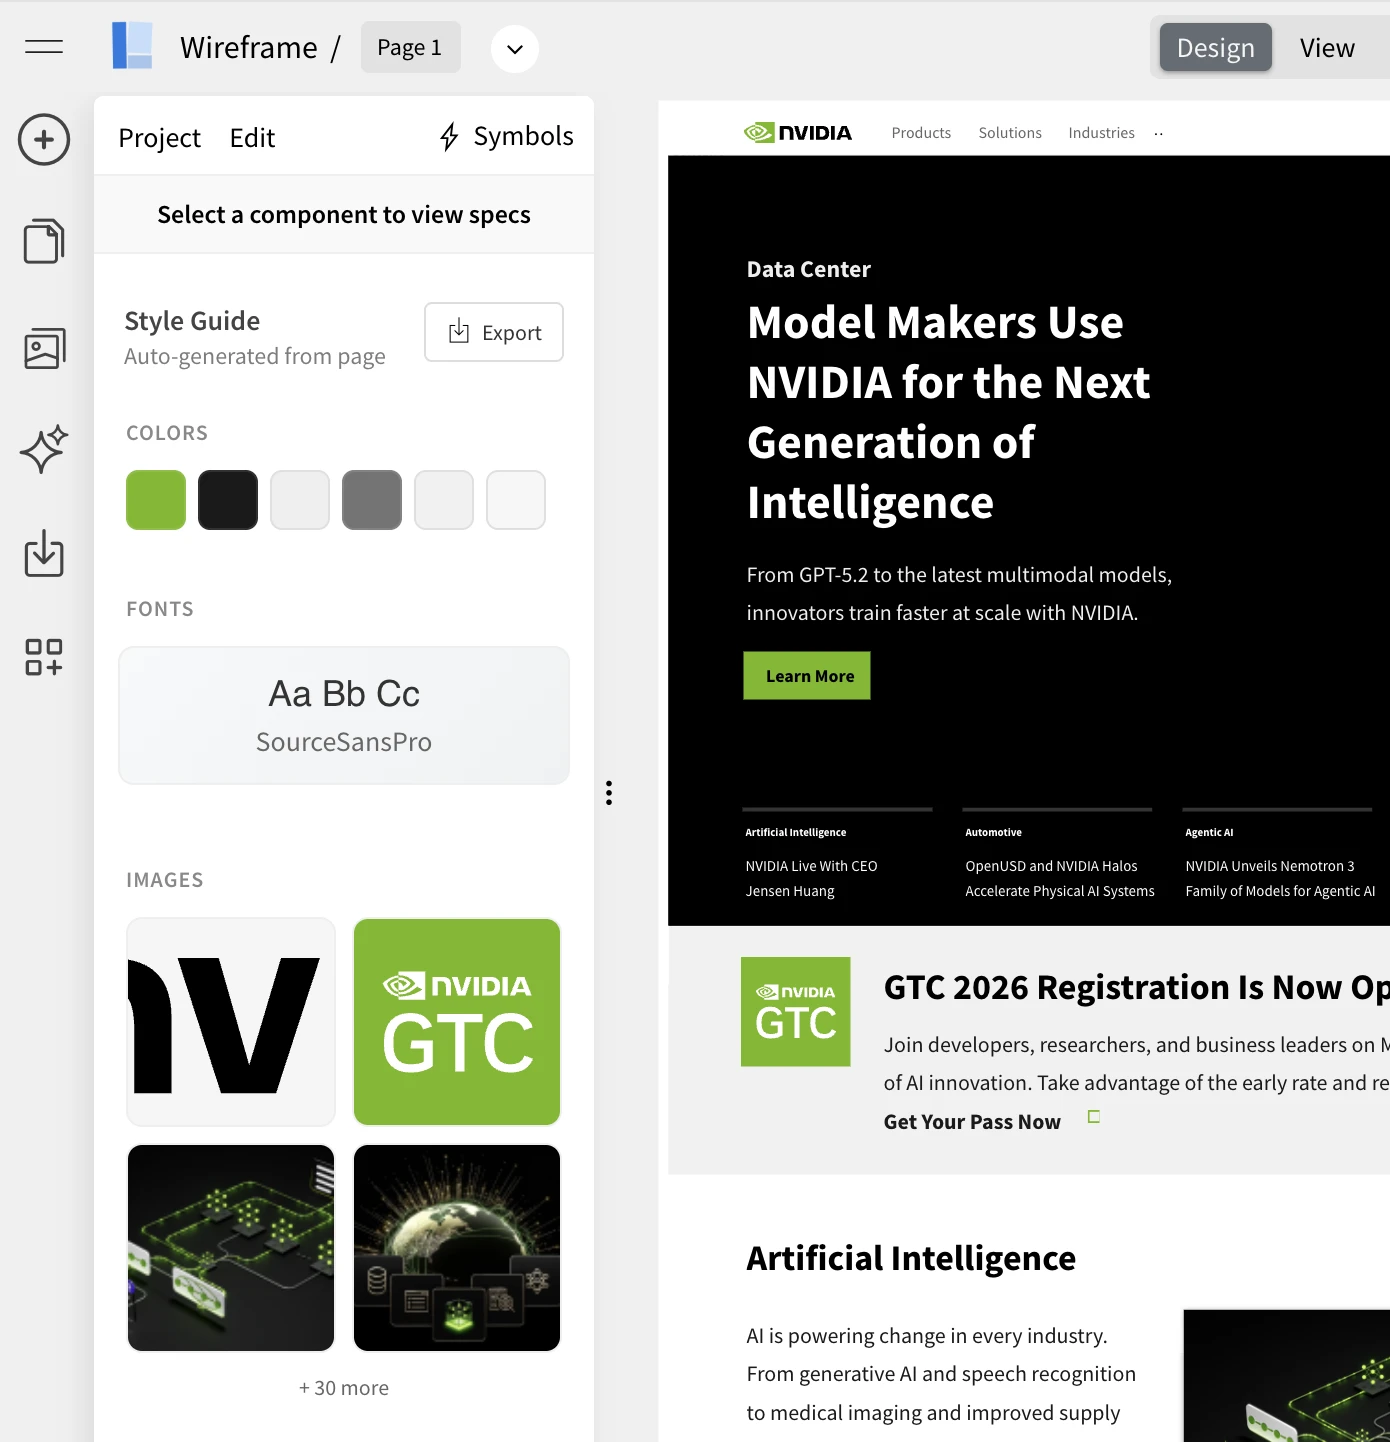Select the NVIDIA GTC image thumbnail
Viewport: 1390px width, 1442px height.
coord(457,1022)
